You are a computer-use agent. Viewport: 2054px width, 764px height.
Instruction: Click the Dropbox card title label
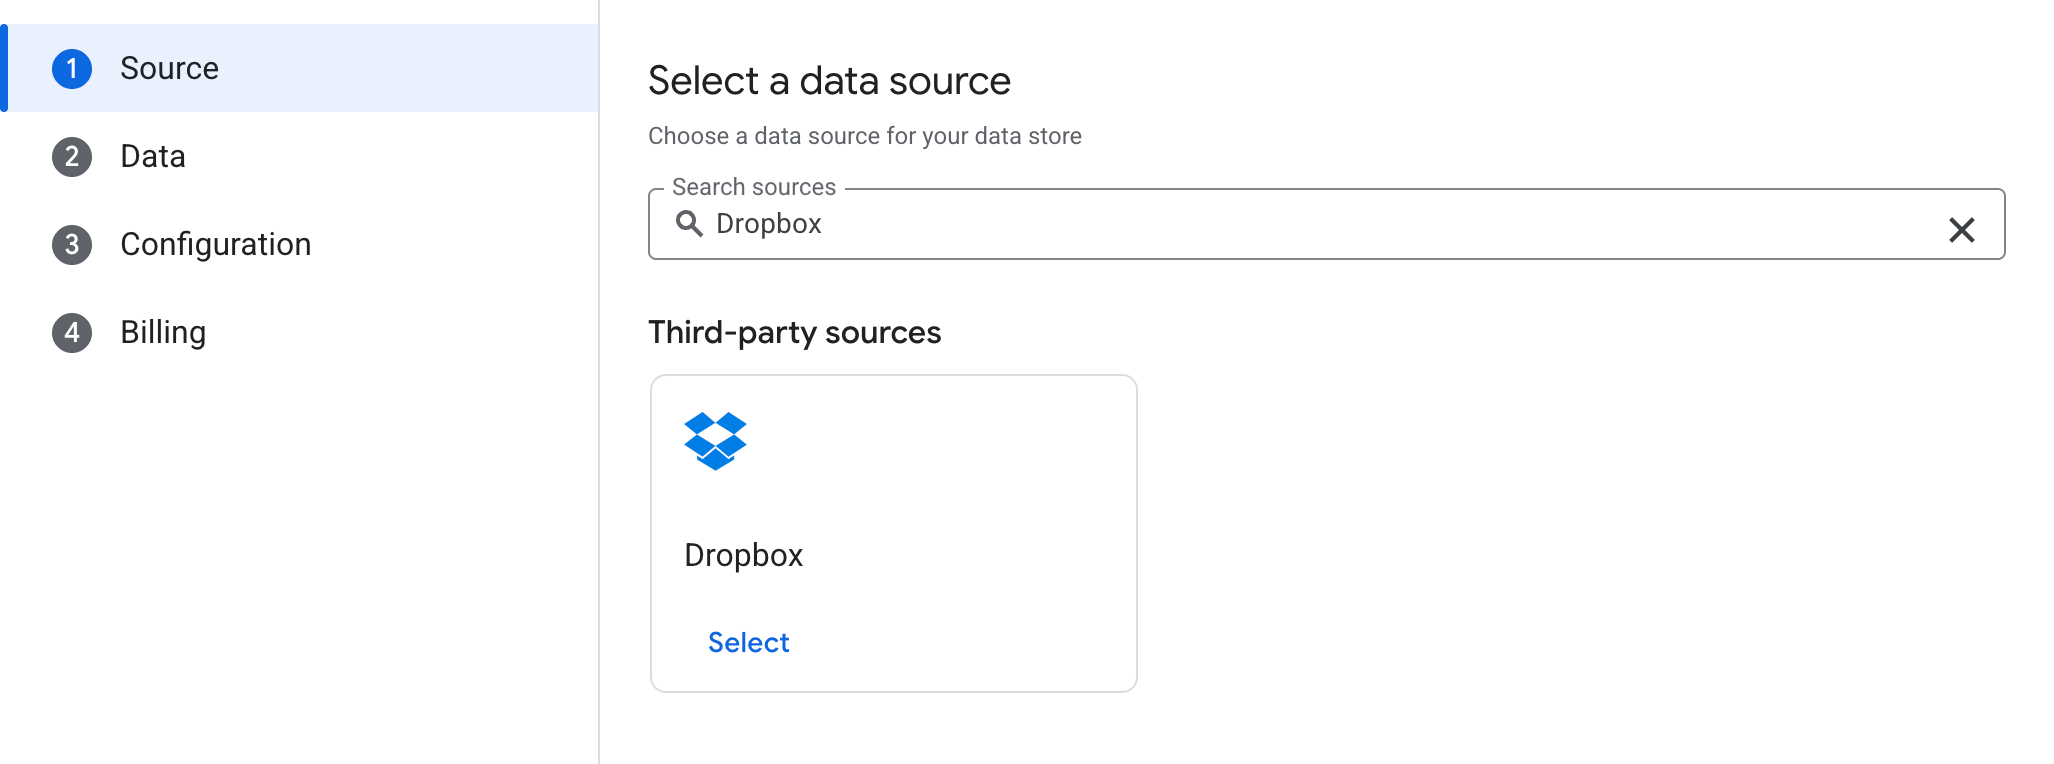click(x=743, y=555)
